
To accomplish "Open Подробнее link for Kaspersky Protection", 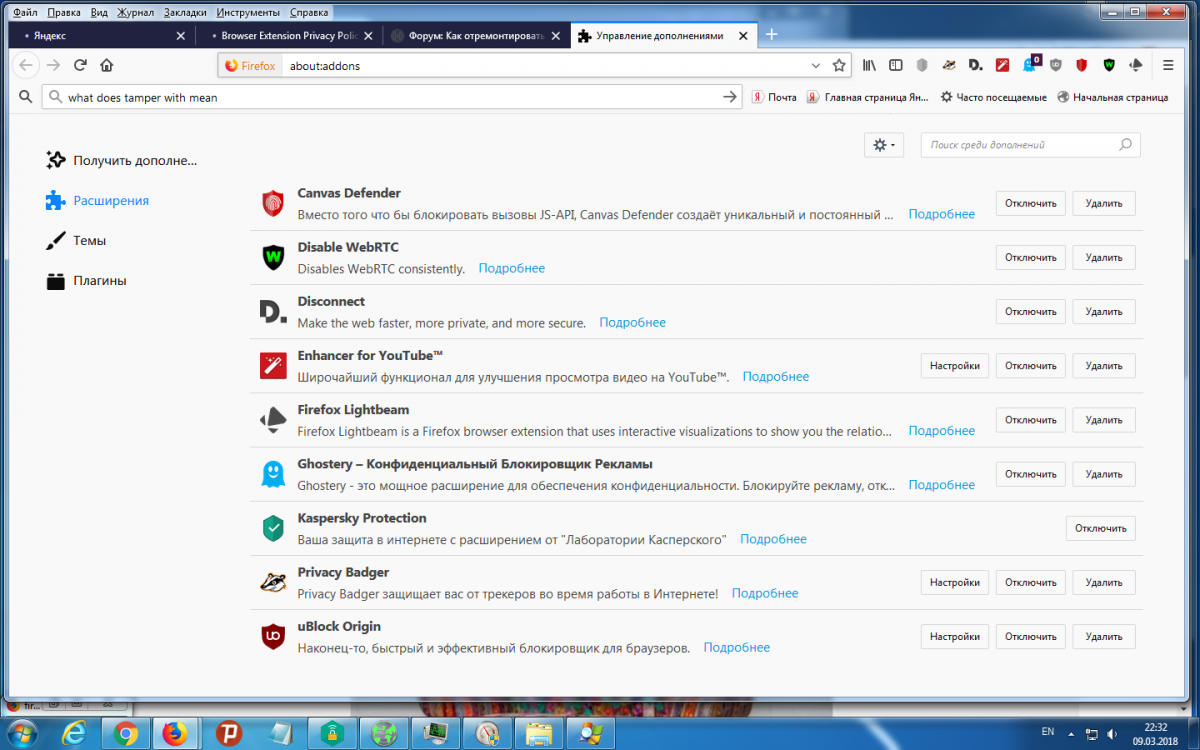I will pyautogui.click(x=773, y=539).
